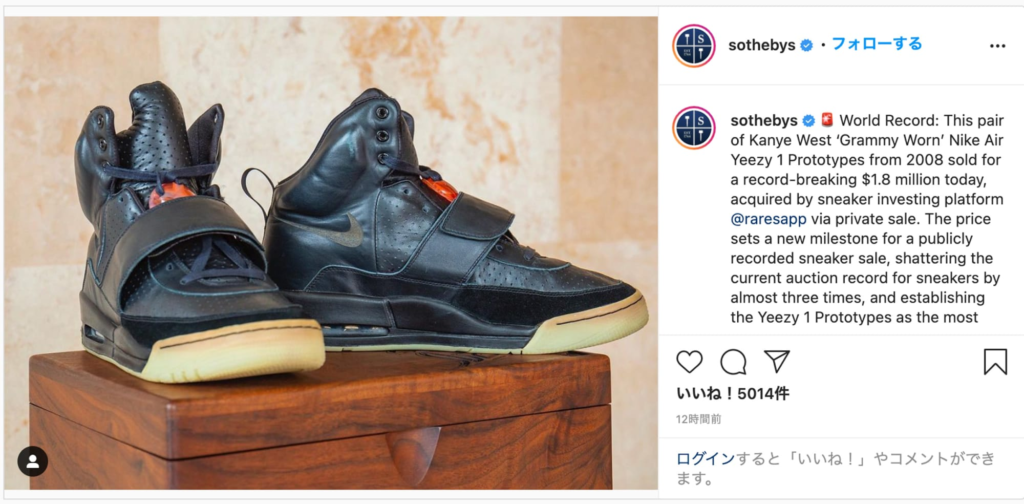The height and width of the screenshot is (504, 1024).
Task: View likes list いいね！5014件
Action: point(733,393)
